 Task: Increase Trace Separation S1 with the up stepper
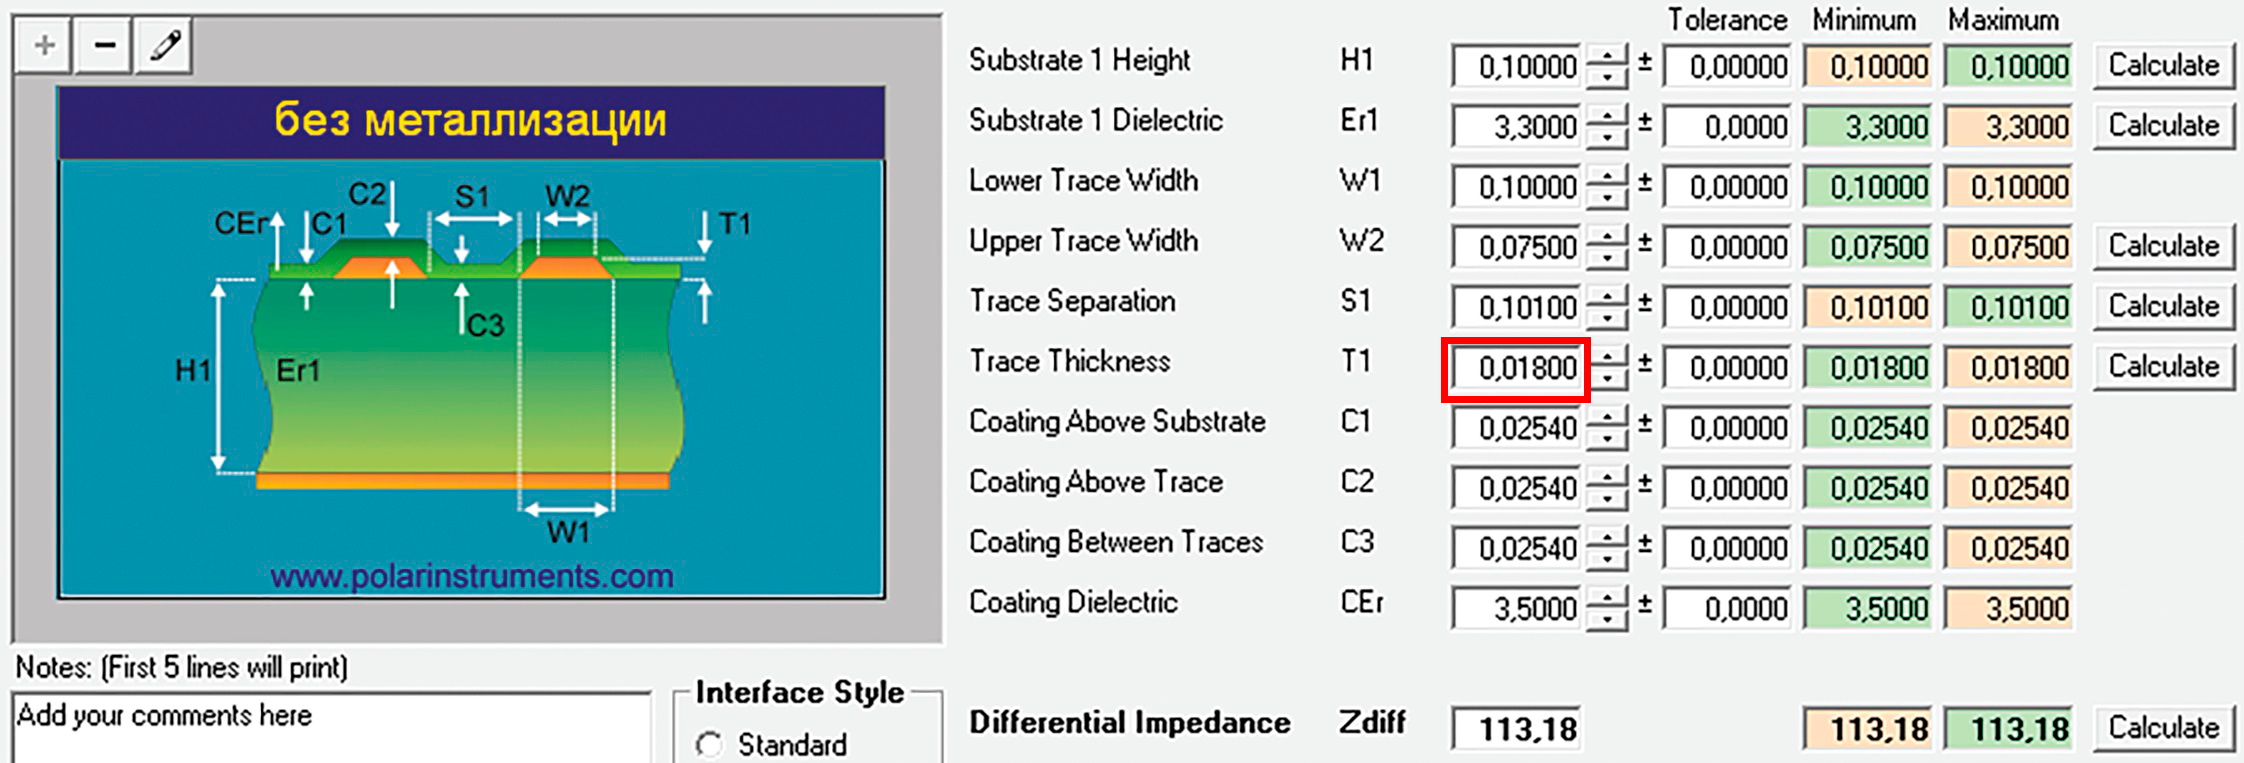(x=1607, y=297)
